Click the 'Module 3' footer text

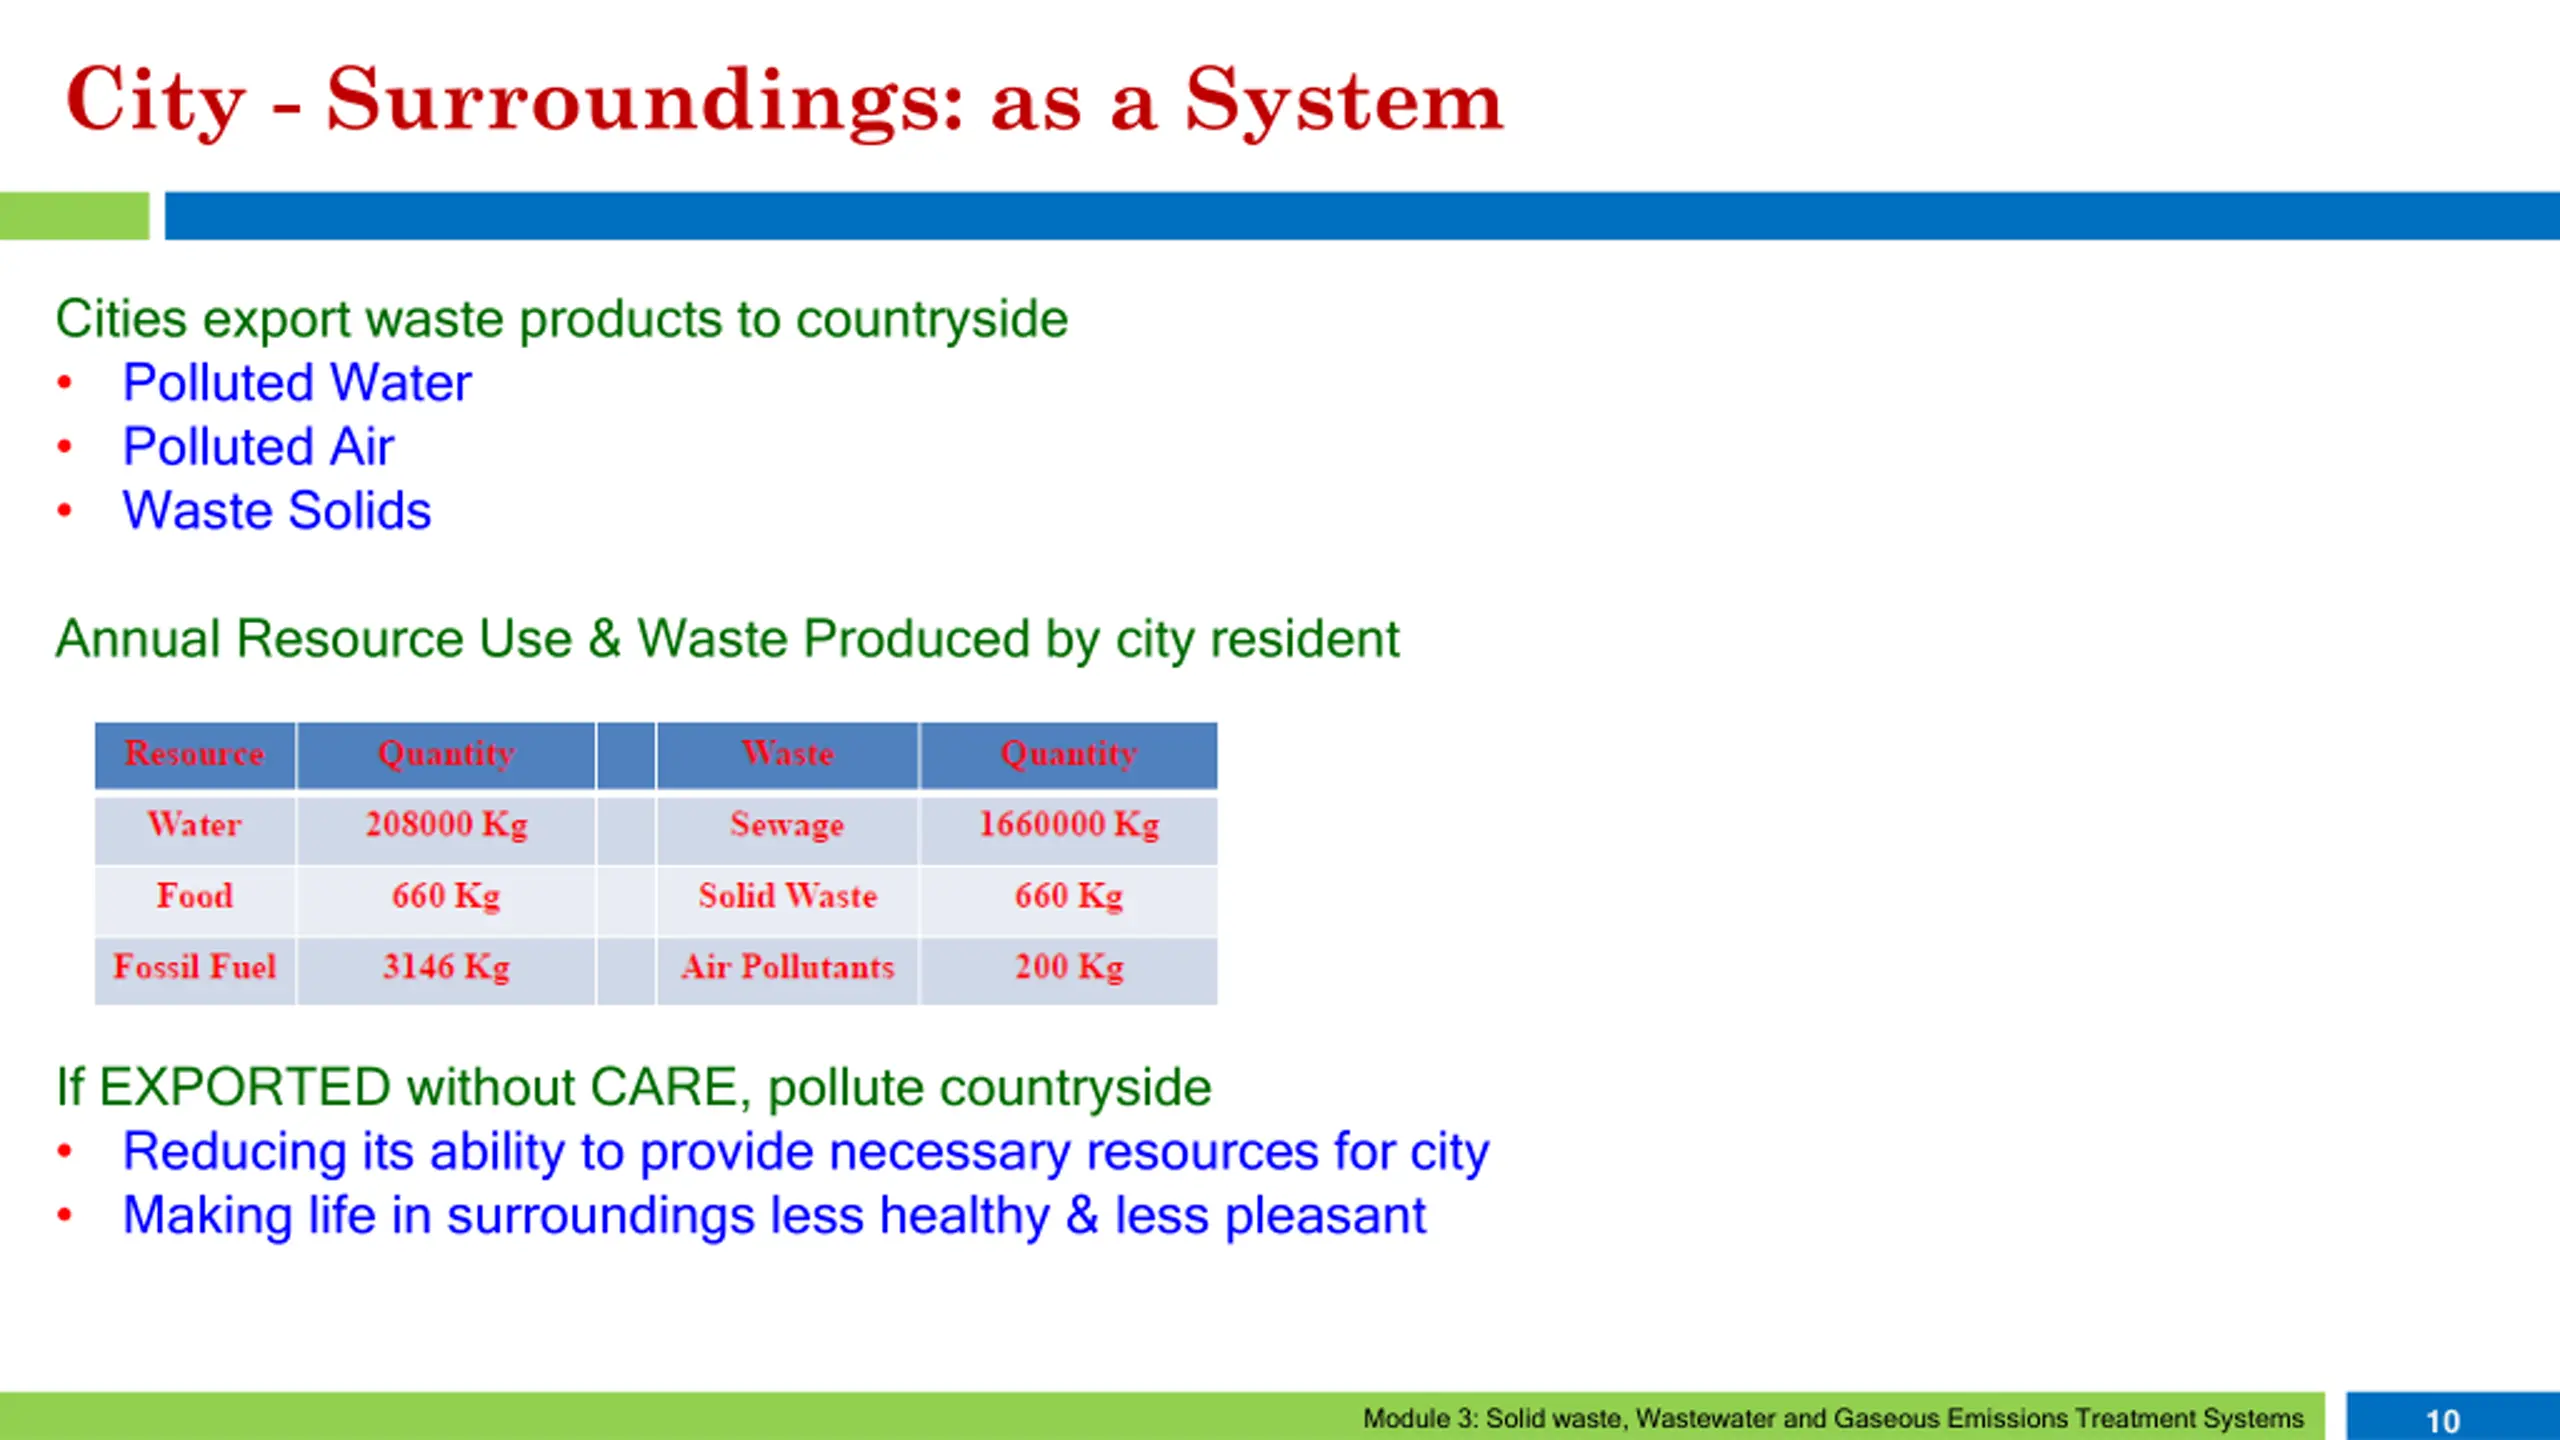coord(1833,1419)
